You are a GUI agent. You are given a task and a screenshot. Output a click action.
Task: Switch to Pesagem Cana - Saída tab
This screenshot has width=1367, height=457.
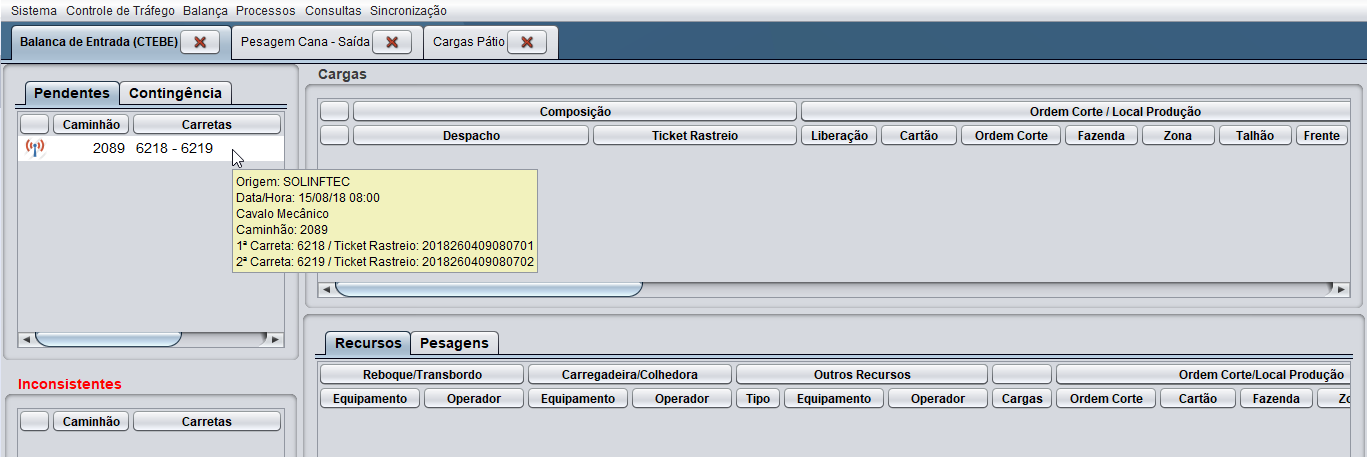(x=305, y=42)
